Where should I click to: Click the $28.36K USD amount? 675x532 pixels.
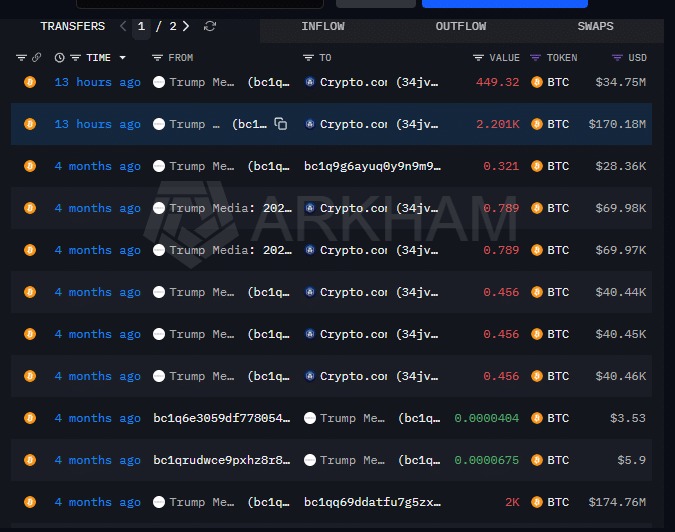pos(620,166)
